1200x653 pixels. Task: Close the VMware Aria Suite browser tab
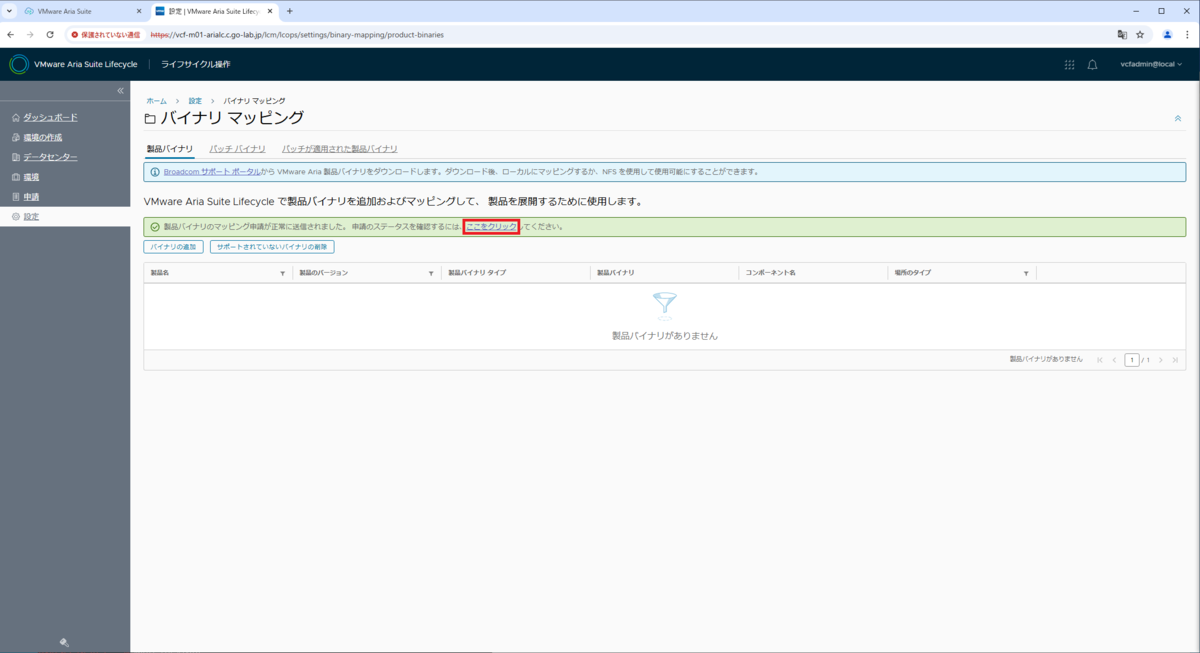point(139,11)
